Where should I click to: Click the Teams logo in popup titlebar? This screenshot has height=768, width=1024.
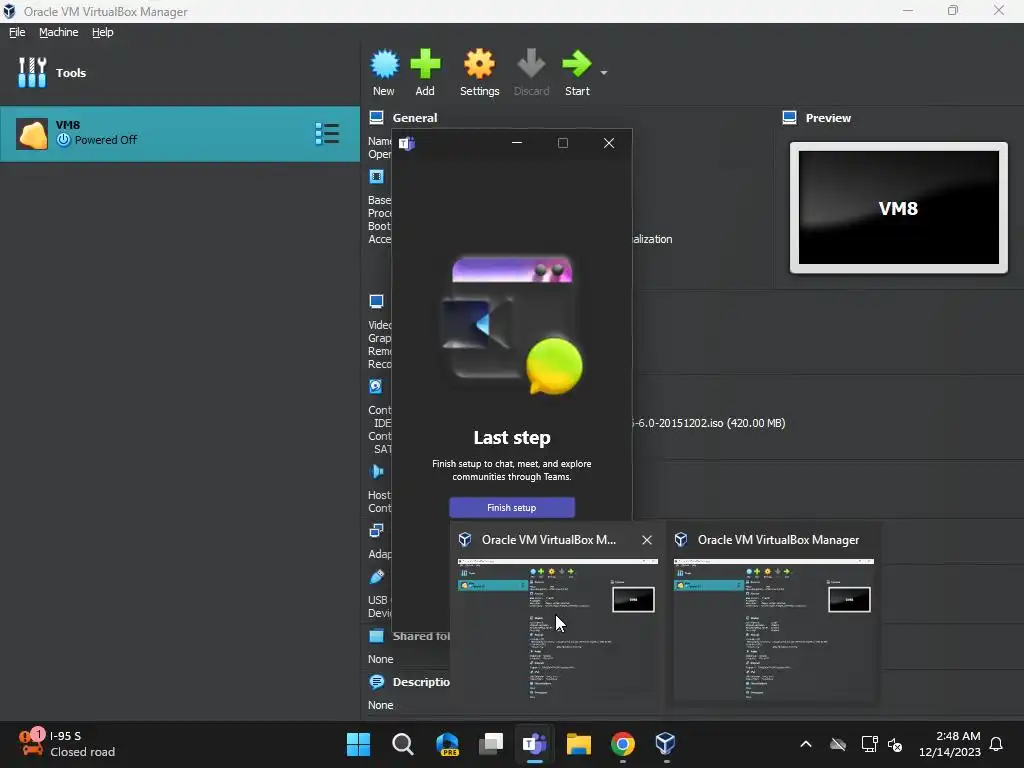point(407,143)
